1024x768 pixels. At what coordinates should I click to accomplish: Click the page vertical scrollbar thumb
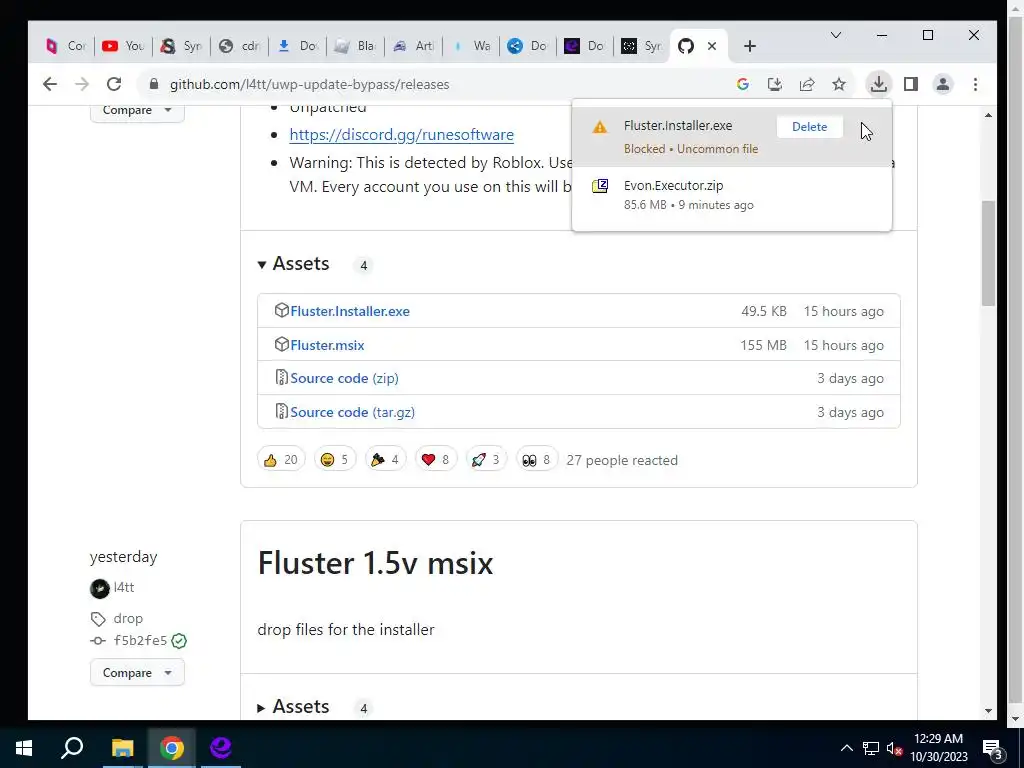tap(988, 253)
